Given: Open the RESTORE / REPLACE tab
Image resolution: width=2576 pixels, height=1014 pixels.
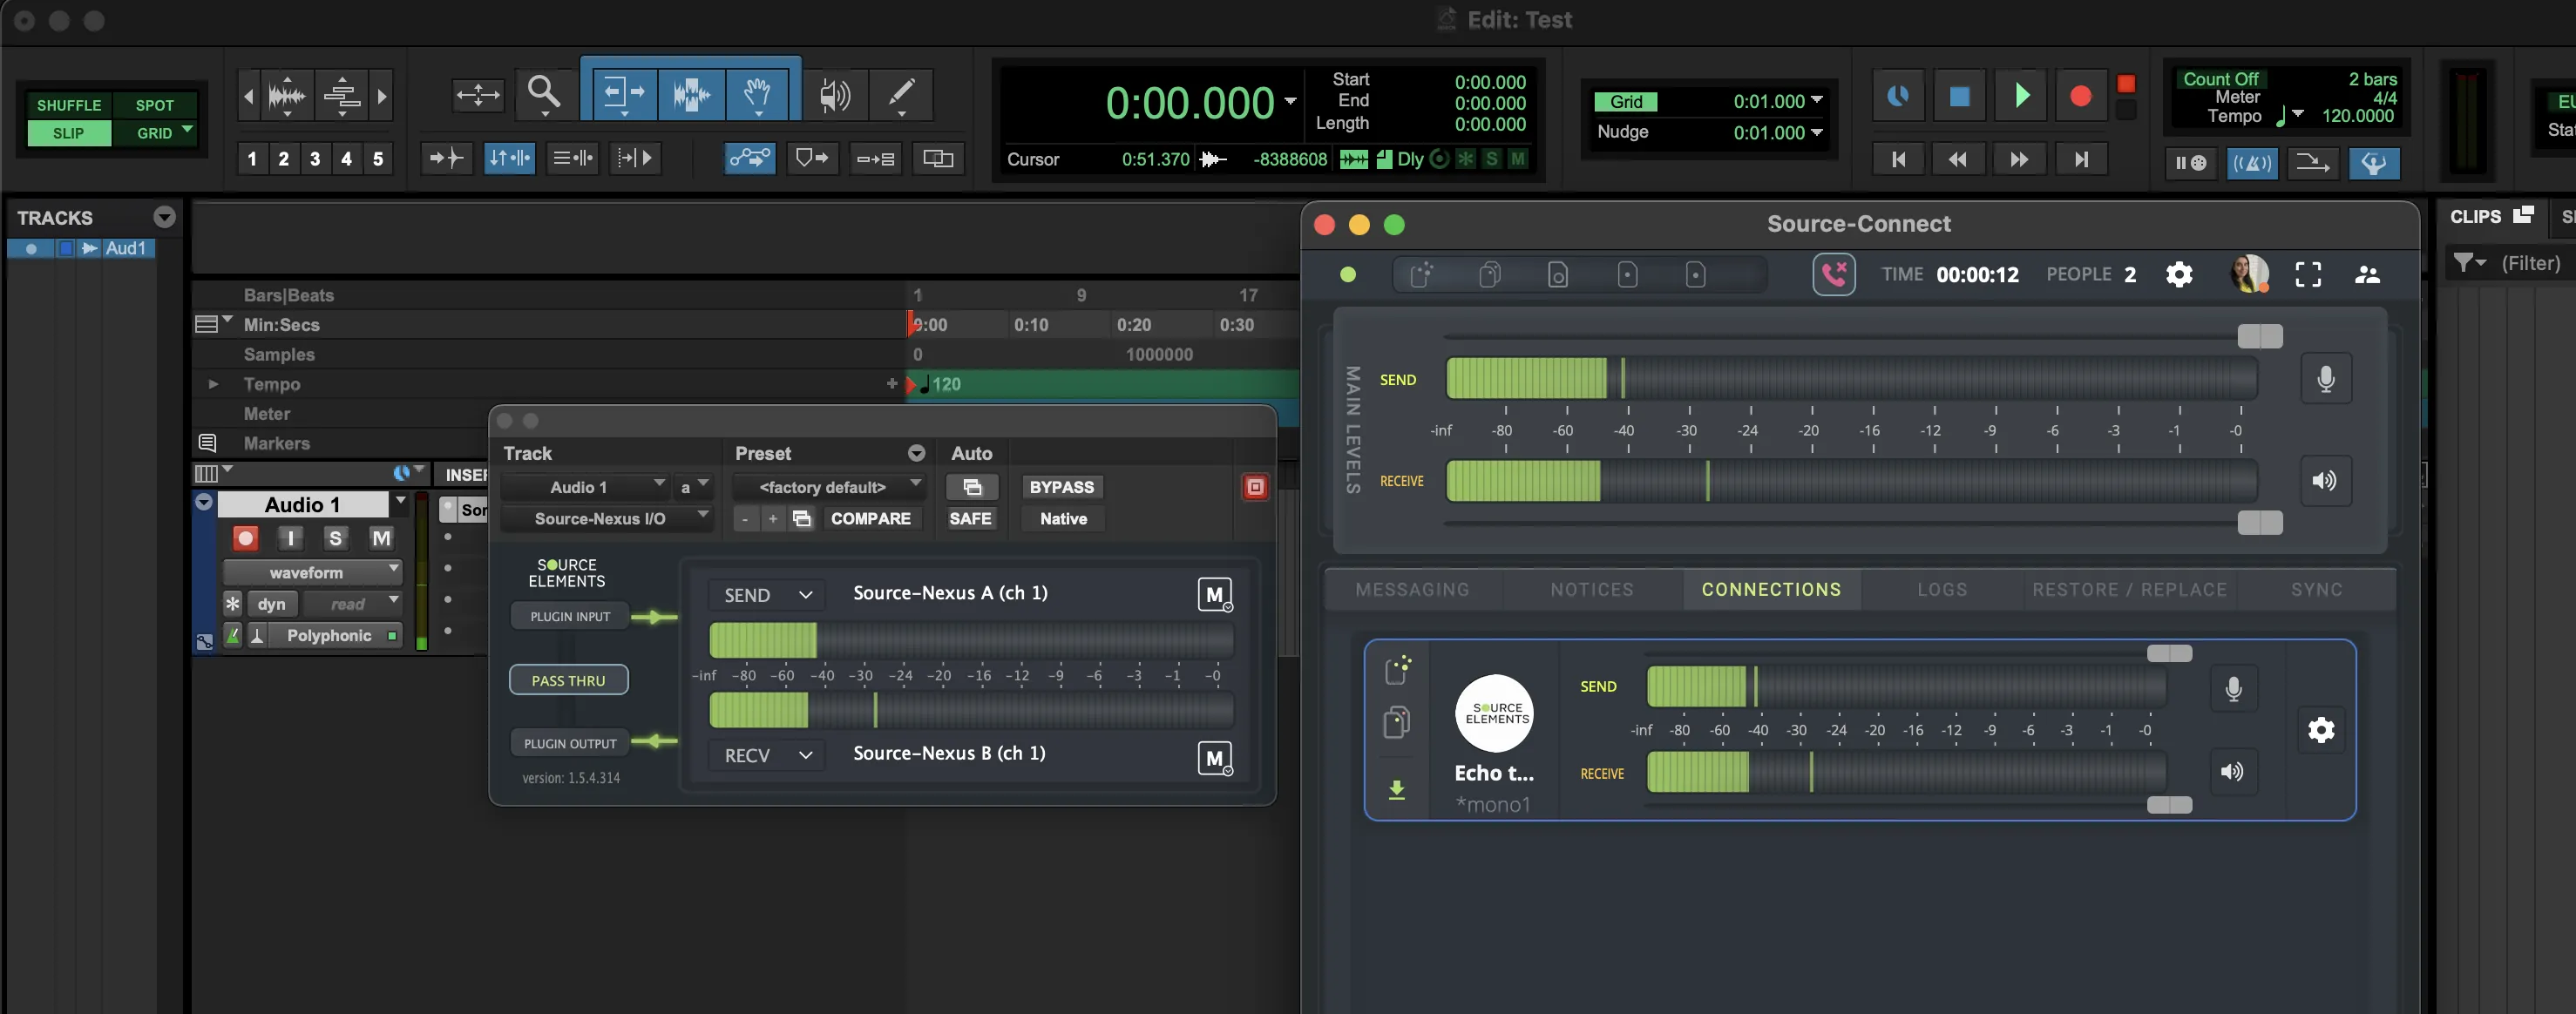Looking at the screenshot, I should coord(2129,590).
